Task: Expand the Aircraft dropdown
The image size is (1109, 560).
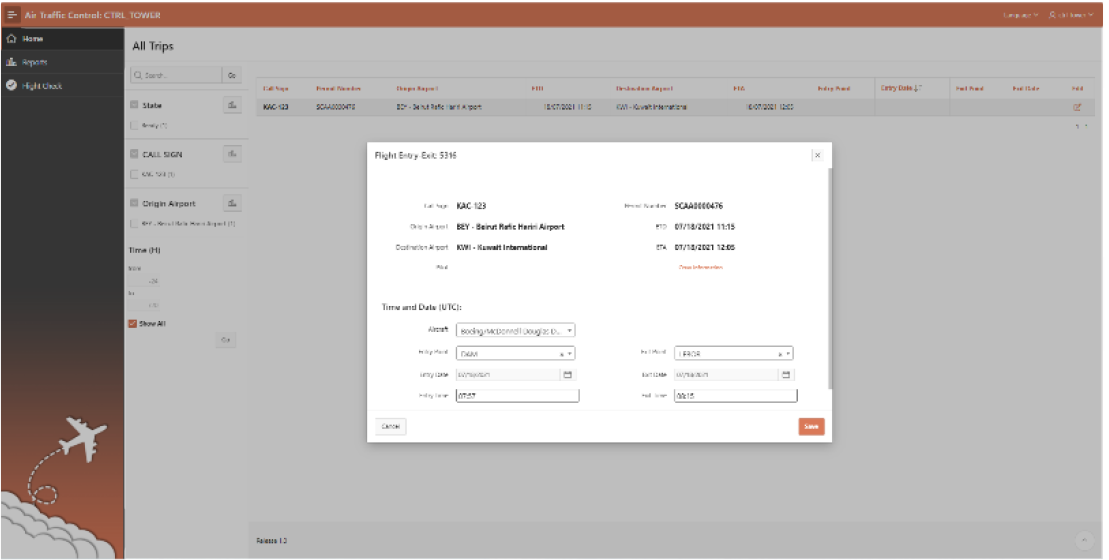Action: tap(569, 331)
